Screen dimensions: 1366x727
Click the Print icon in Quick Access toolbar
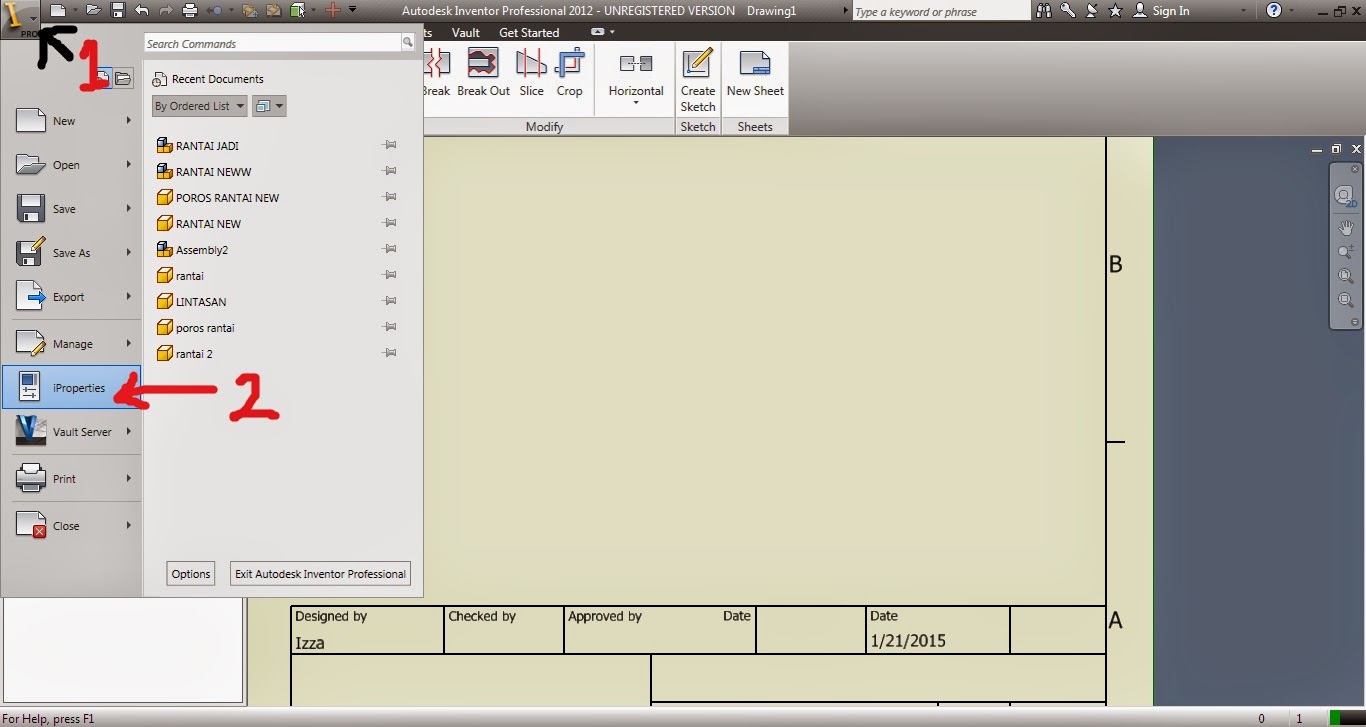point(190,10)
